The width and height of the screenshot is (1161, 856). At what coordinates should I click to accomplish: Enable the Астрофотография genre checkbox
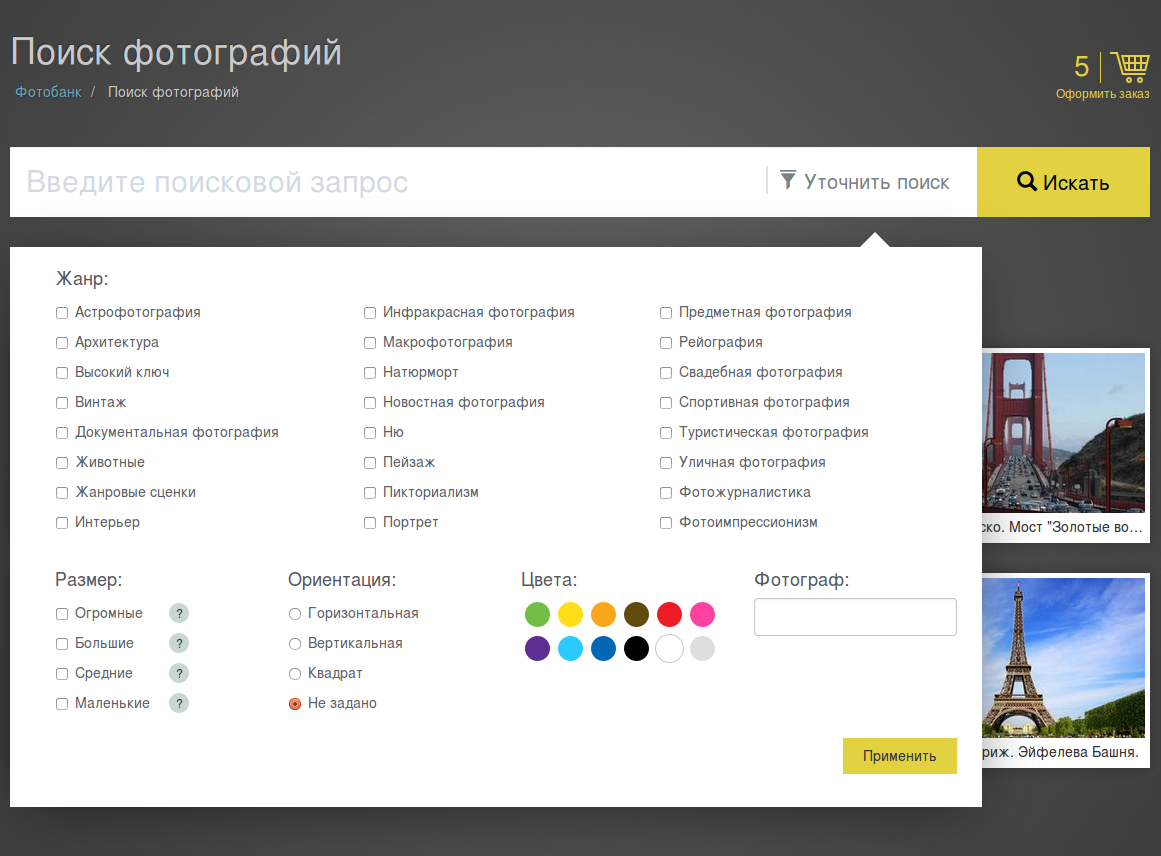[62, 313]
